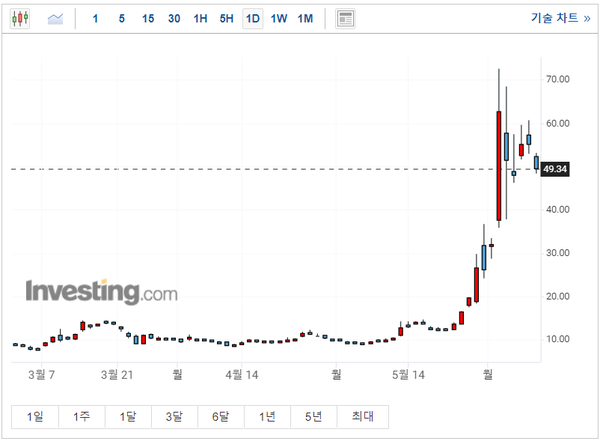Choose the 15 minute interval
Viewport: 600px width, 441px height.
(148, 19)
